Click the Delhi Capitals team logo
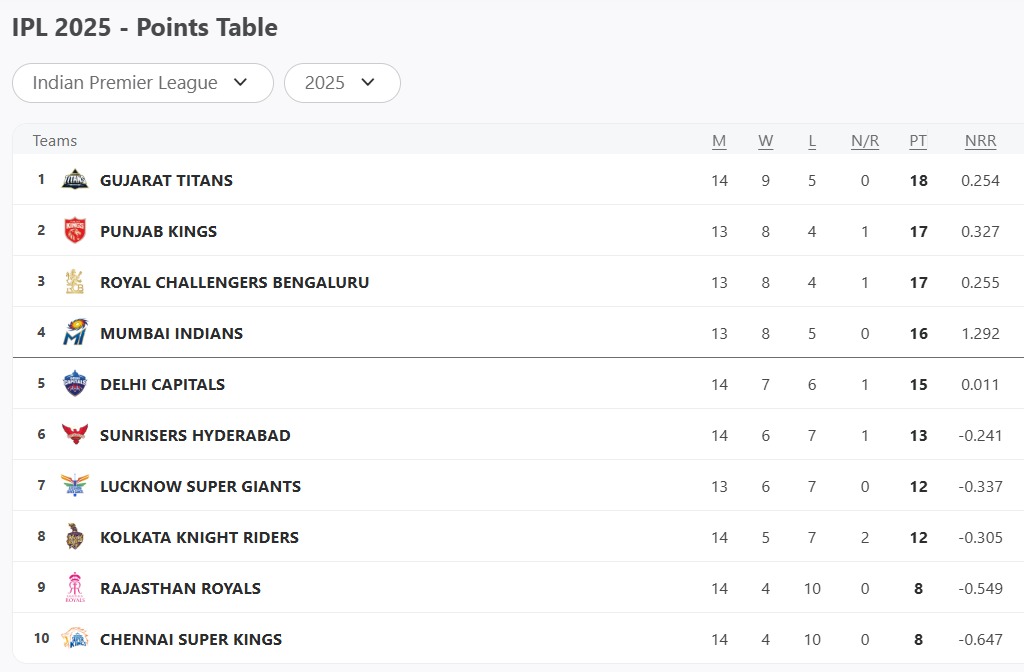 [75, 384]
